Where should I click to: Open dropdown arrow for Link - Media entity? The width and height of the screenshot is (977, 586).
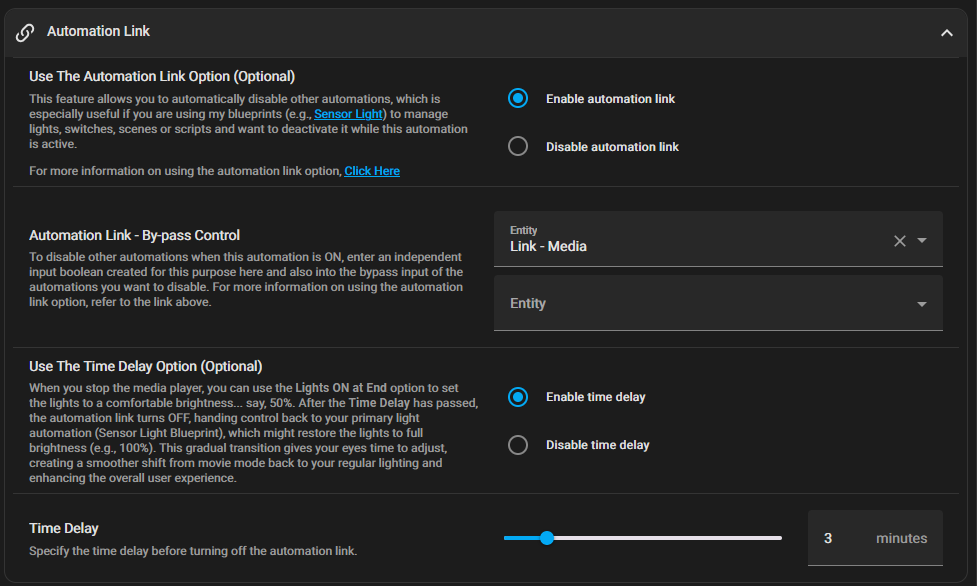[x=922, y=241]
